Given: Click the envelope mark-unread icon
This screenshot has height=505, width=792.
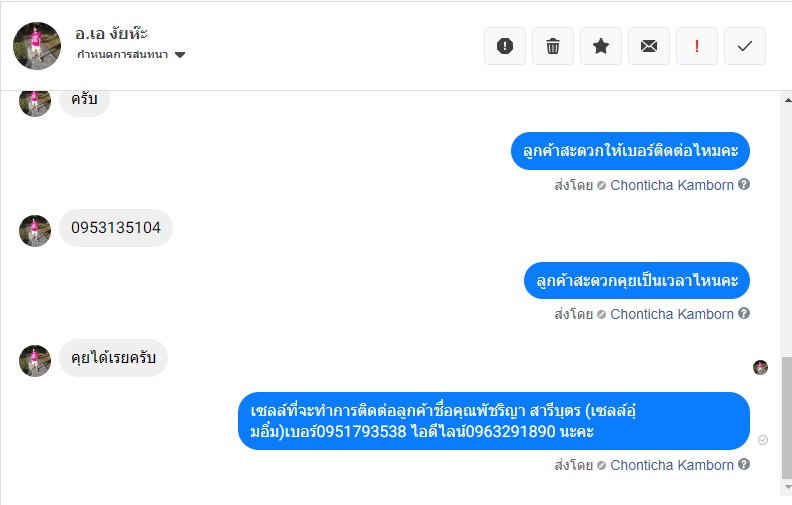Looking at the screenshot, I should [649, 46].
